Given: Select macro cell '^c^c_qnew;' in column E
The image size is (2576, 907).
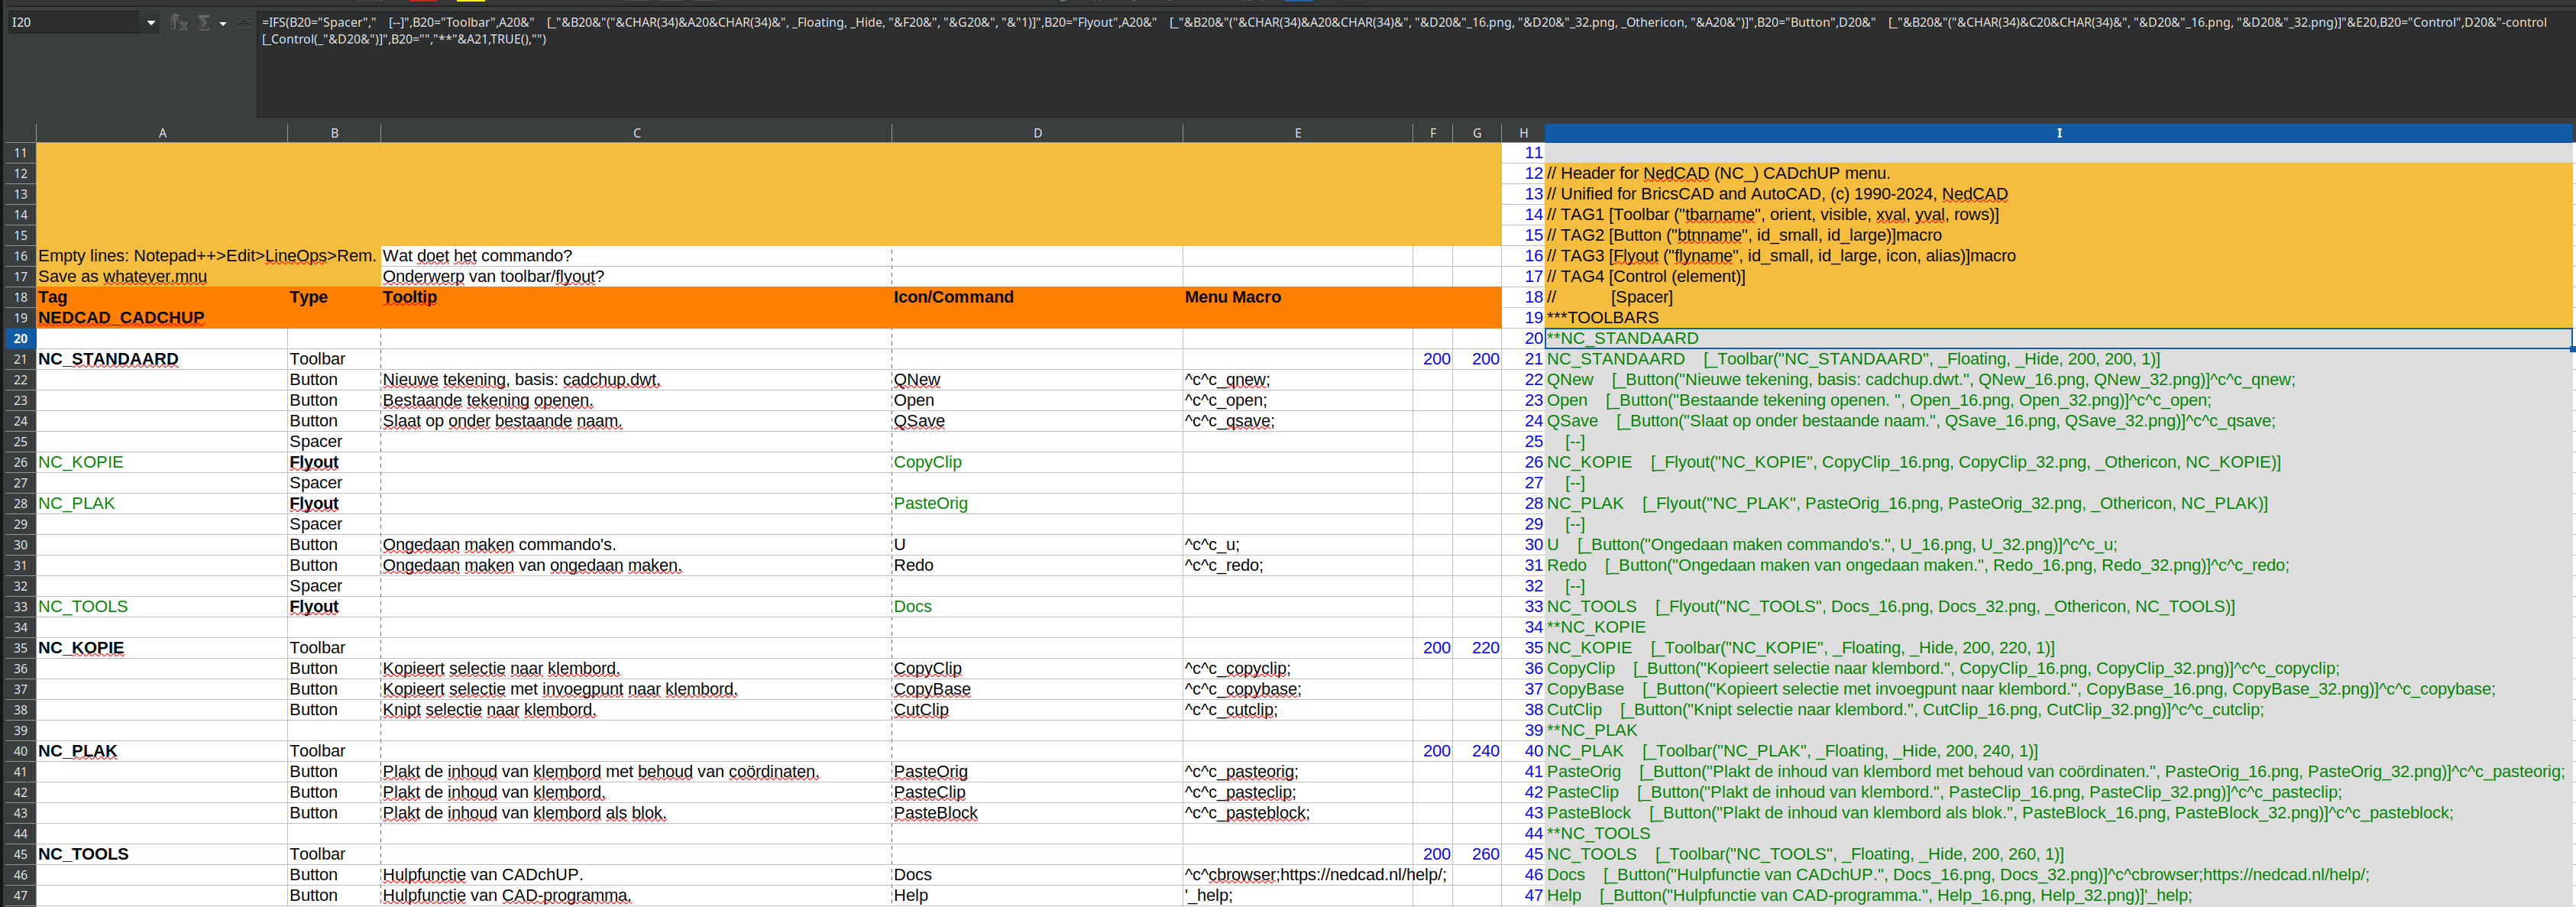Looking at the screenshot, I should pos(1297,380).
